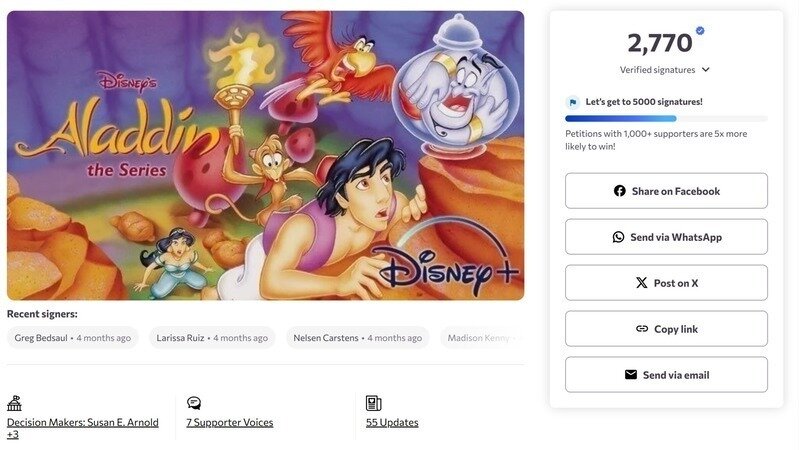Click the blue flag goal icon
The width and height of the screenshot is (800, 450).
coord(573,102)
